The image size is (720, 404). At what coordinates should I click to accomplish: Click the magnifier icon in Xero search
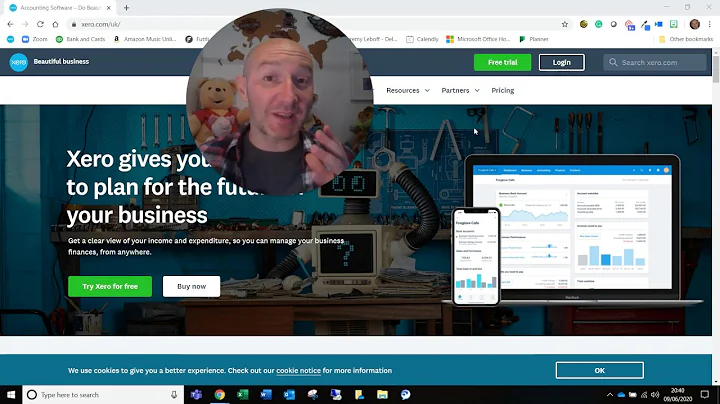coord(613,62)
